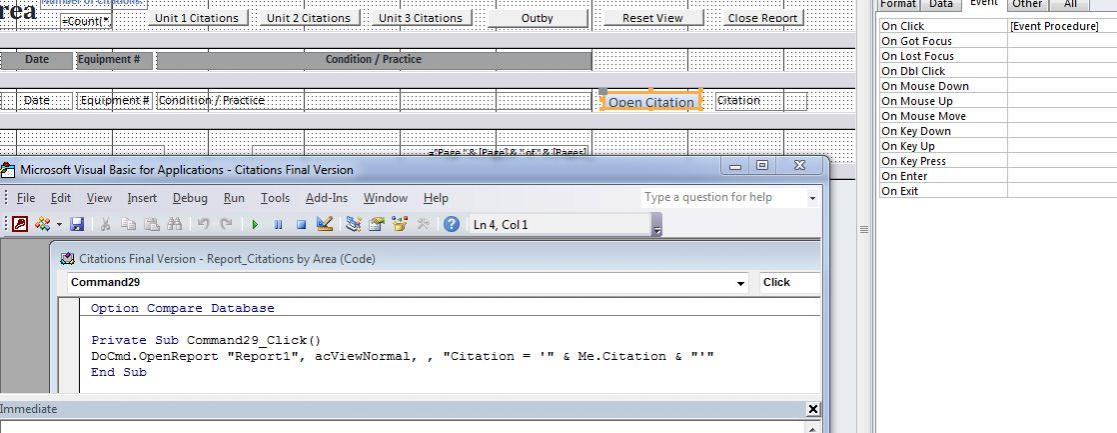The width and height of the screenshot is (1117, 433).
Task: Click the Cut scissors icon
Action: point(105,224)
